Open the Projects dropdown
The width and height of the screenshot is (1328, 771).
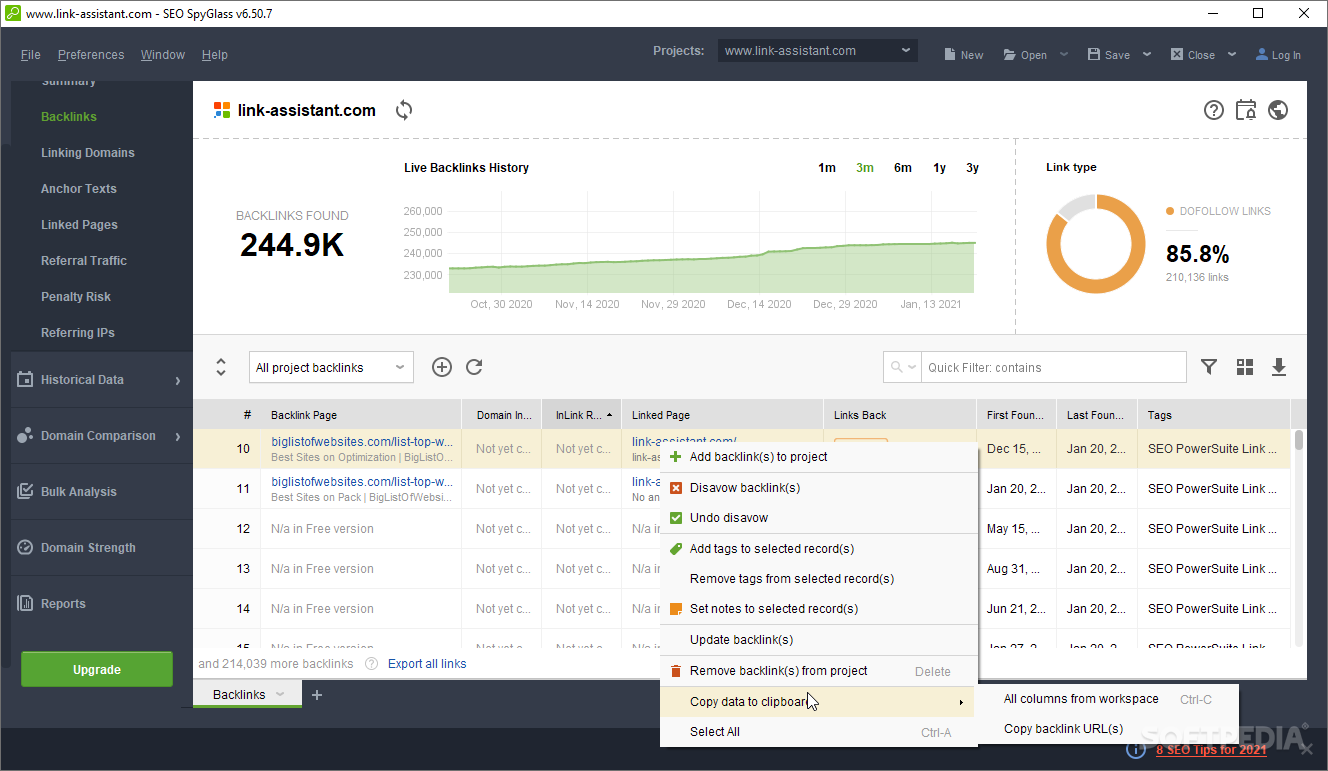818,50
